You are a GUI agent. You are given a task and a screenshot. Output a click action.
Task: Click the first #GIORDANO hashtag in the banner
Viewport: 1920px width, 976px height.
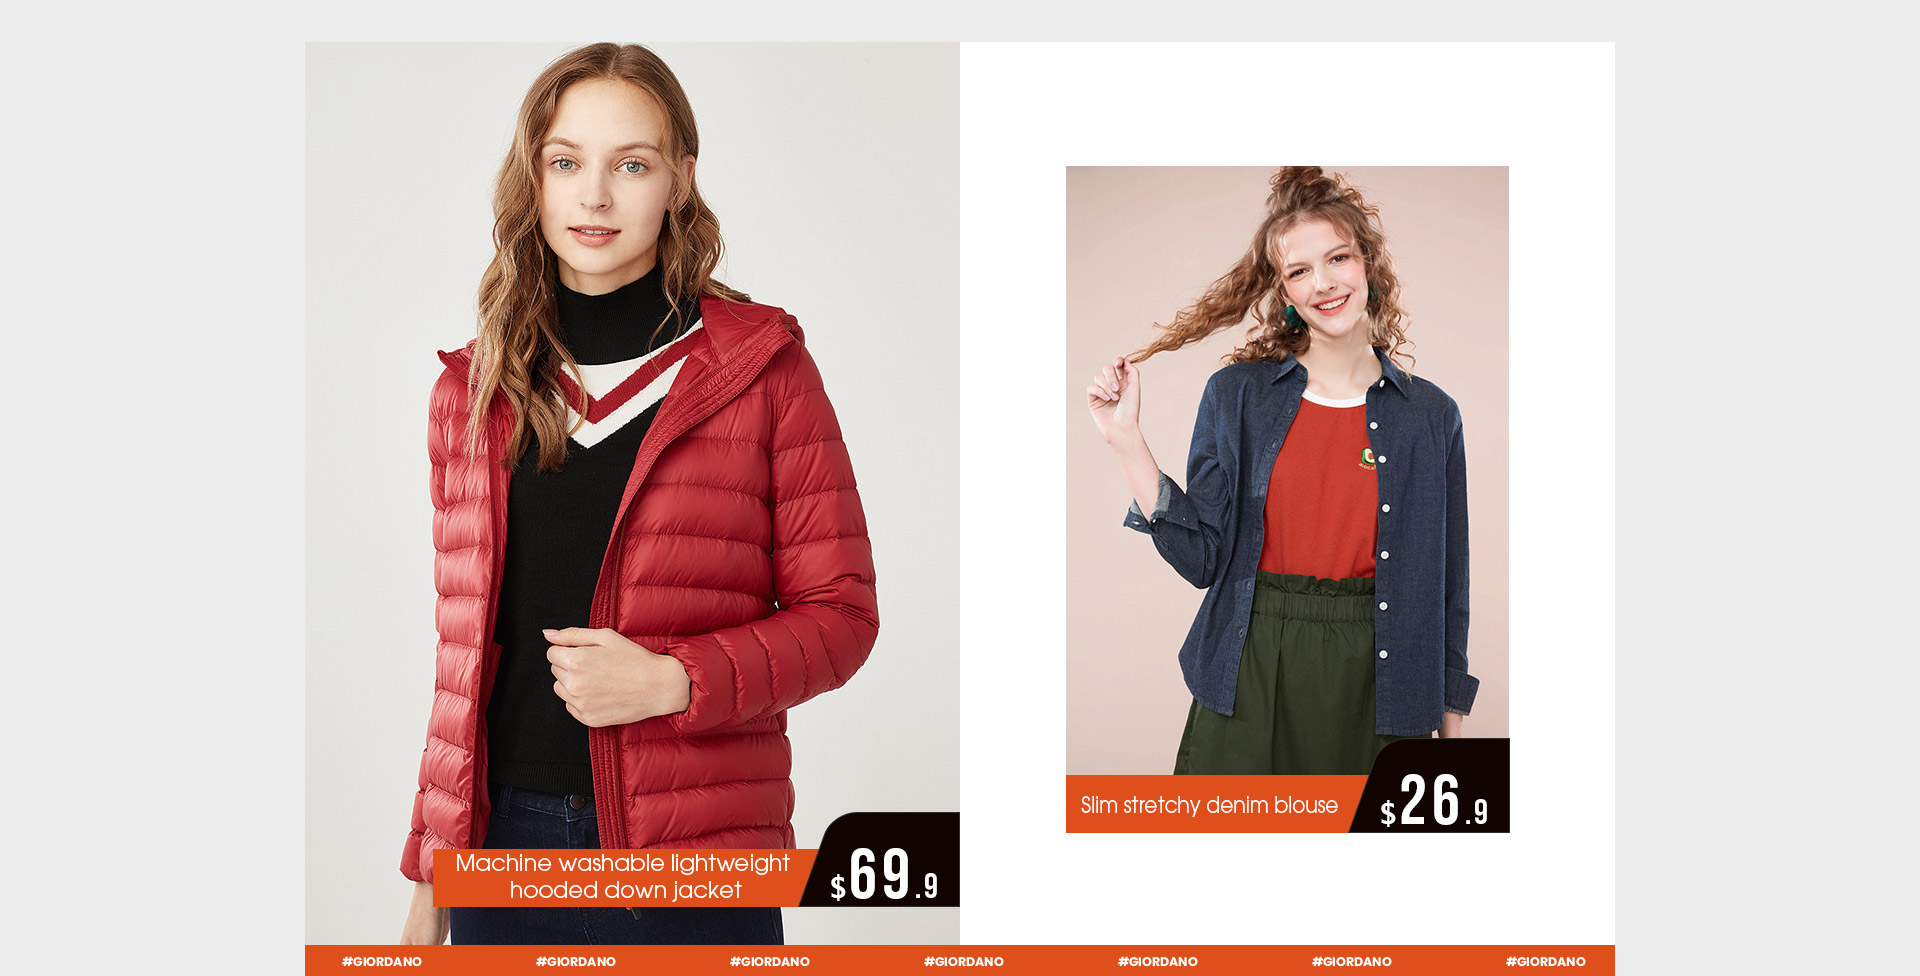point(382,961)
